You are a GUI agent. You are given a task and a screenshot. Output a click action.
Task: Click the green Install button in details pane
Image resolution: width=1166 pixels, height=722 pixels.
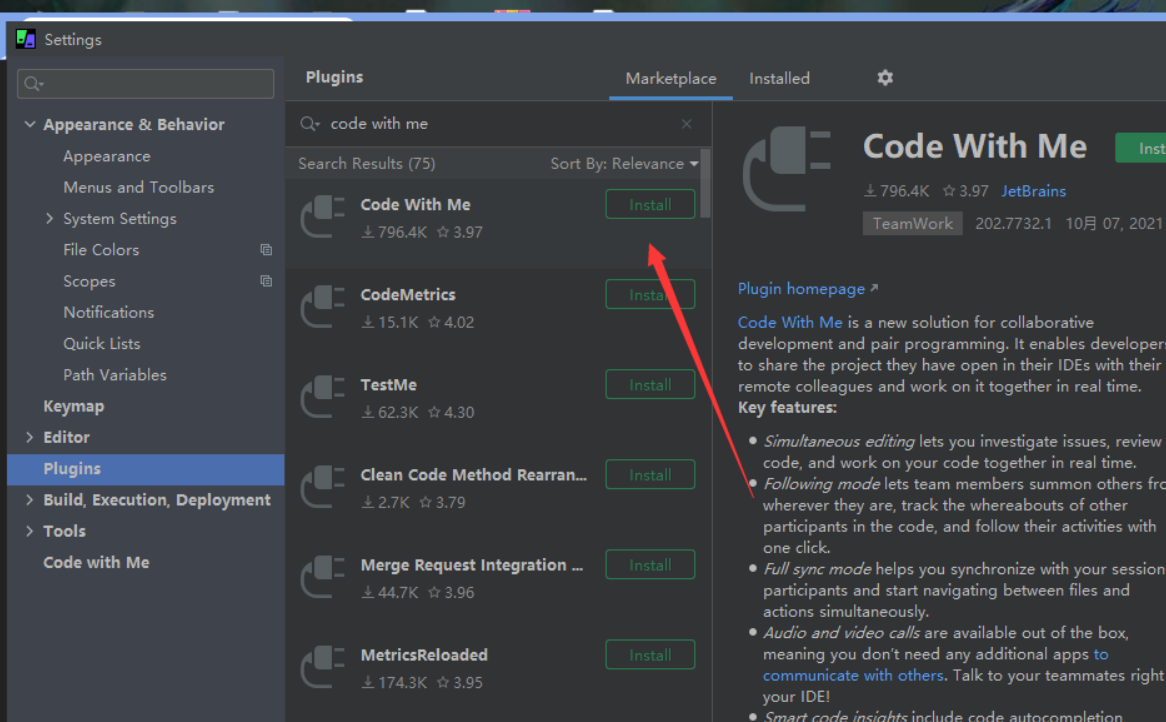(x=1141, y=148)
